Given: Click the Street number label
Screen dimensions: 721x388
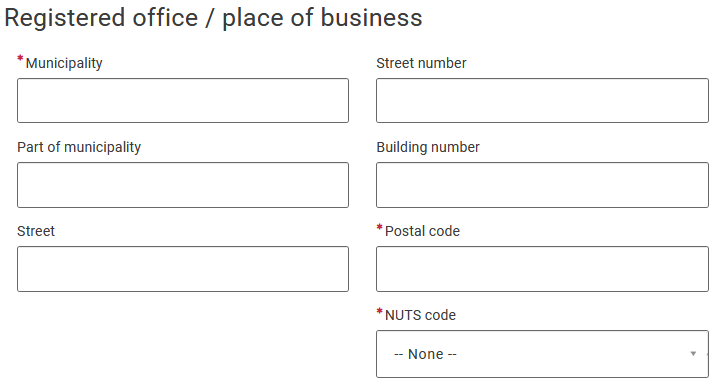Looking at the screenshot, I should point(421,63).
